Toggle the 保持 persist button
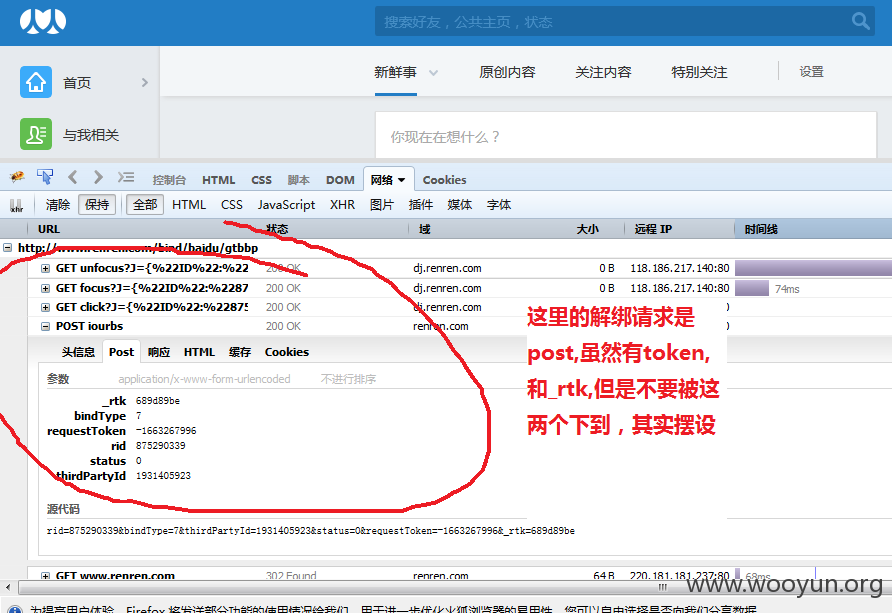Image resolution: width=892 pixels, height=613 pixels. (97, 205)
